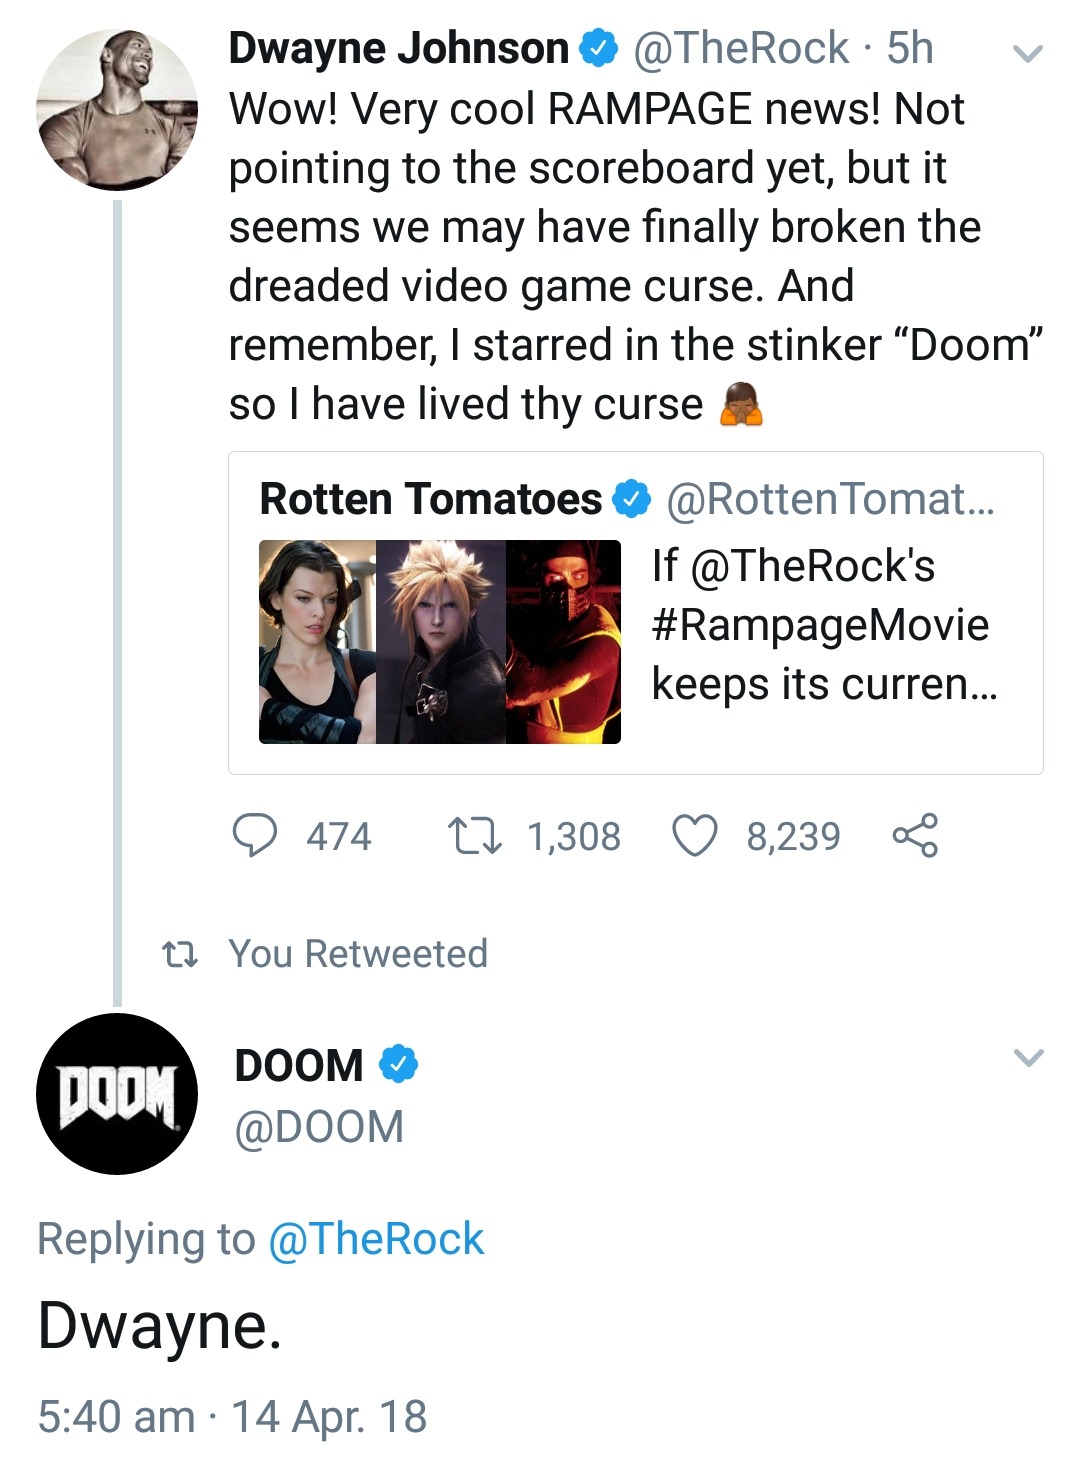The height and width of the screenshot is (1474, 1077).
Task: View the quoted tweet's movie image
Action: [440, 641]
